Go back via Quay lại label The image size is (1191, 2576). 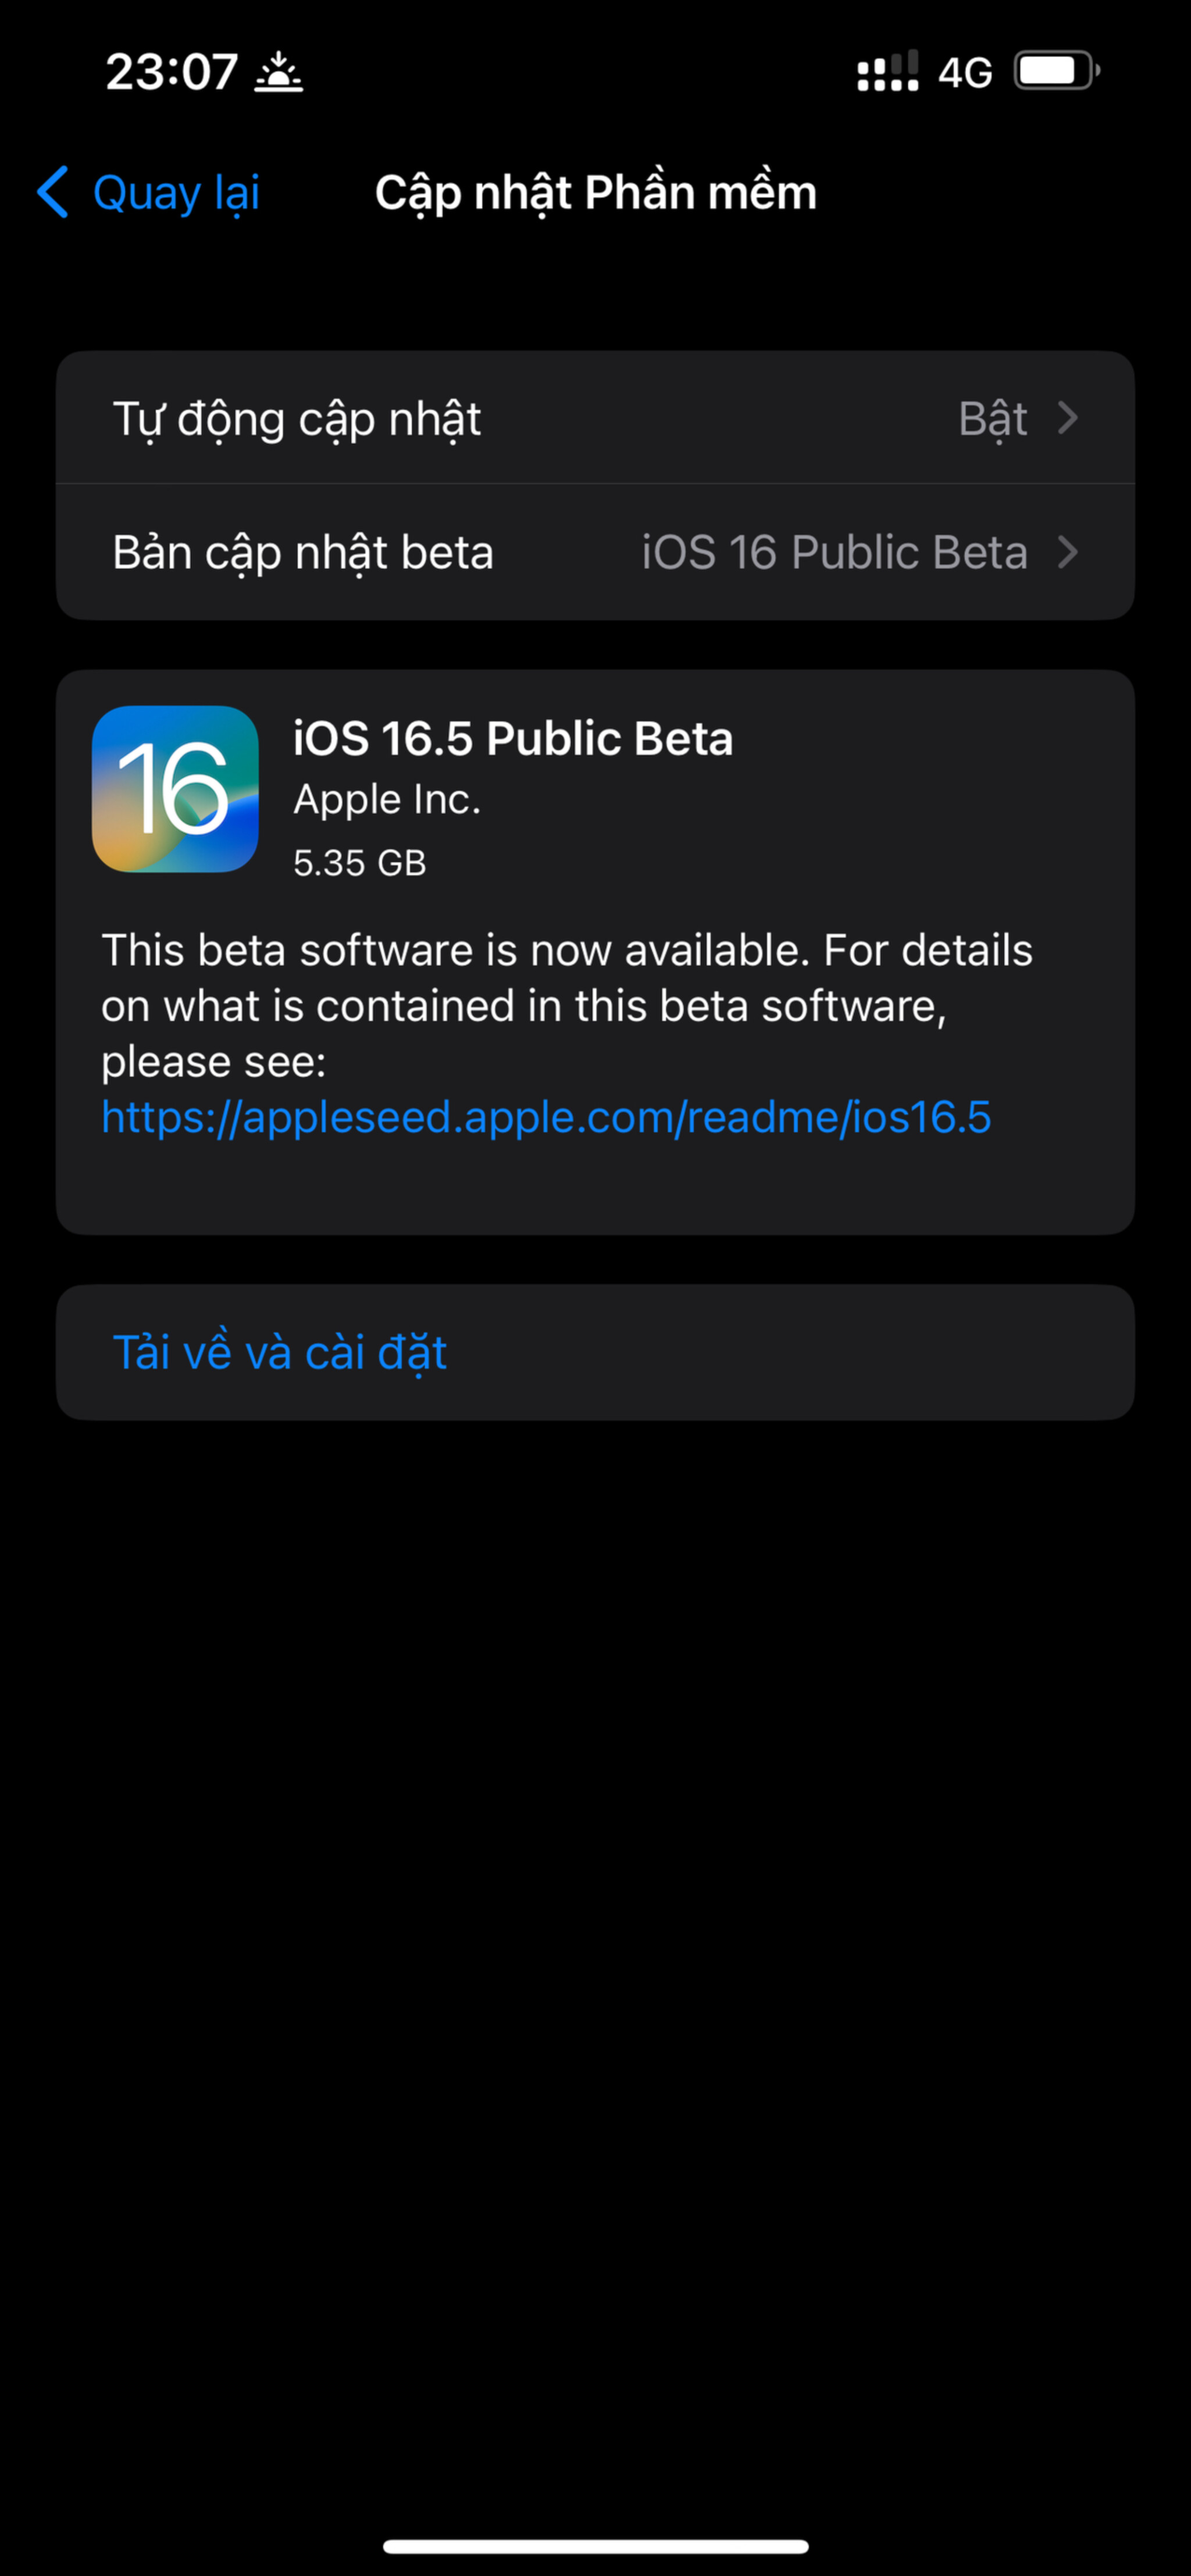[x=176, y=192]
